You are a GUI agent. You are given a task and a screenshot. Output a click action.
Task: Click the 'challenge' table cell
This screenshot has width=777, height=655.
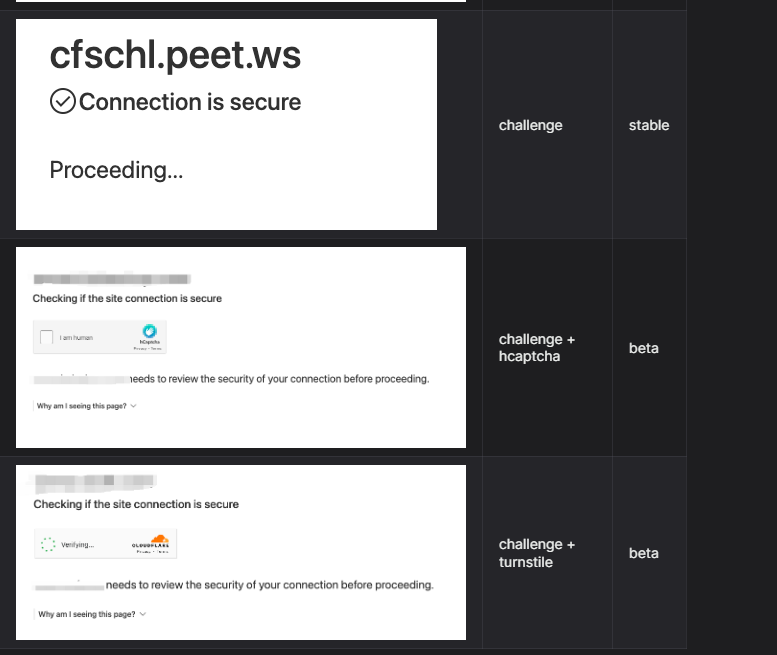[x=547, y=125]
